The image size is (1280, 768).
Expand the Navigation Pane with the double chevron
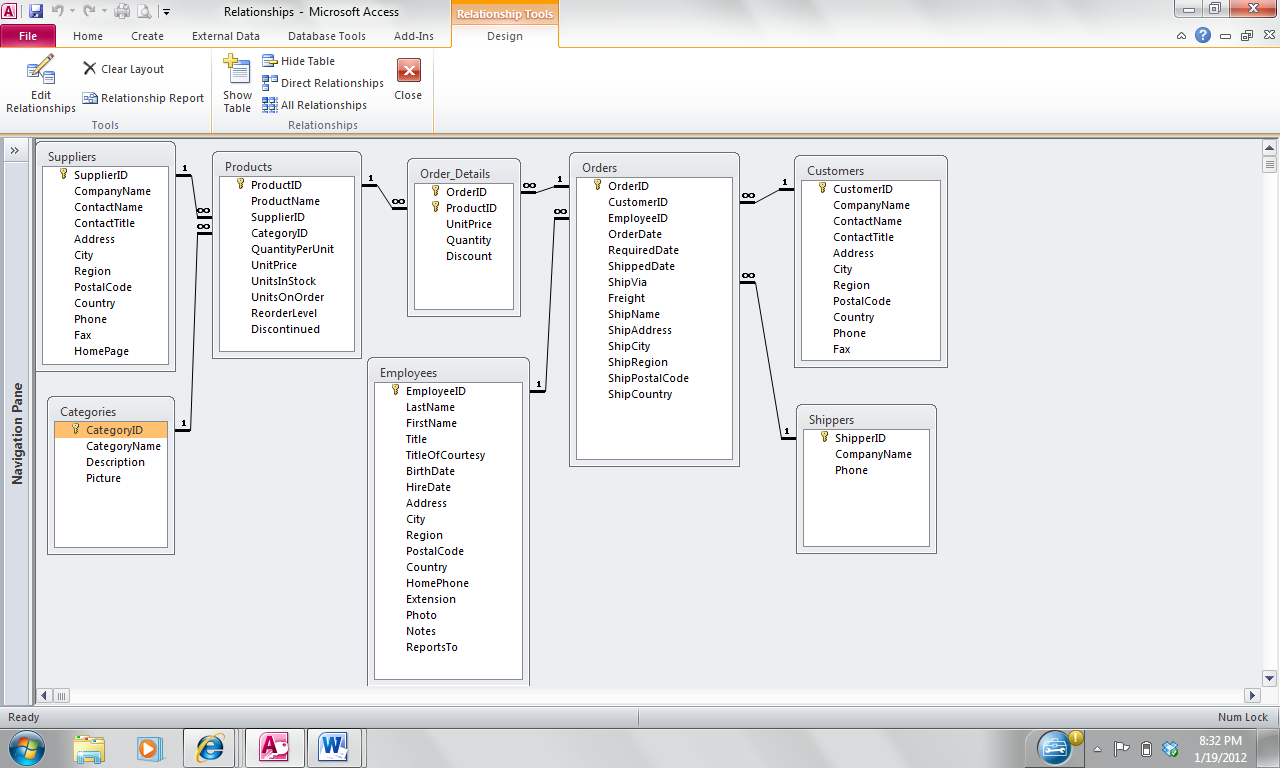tap(17, 151)
